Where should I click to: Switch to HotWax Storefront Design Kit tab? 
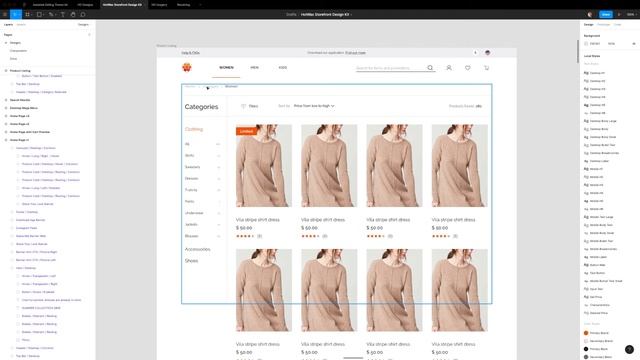pyautogui.click(x=122, y=5)
